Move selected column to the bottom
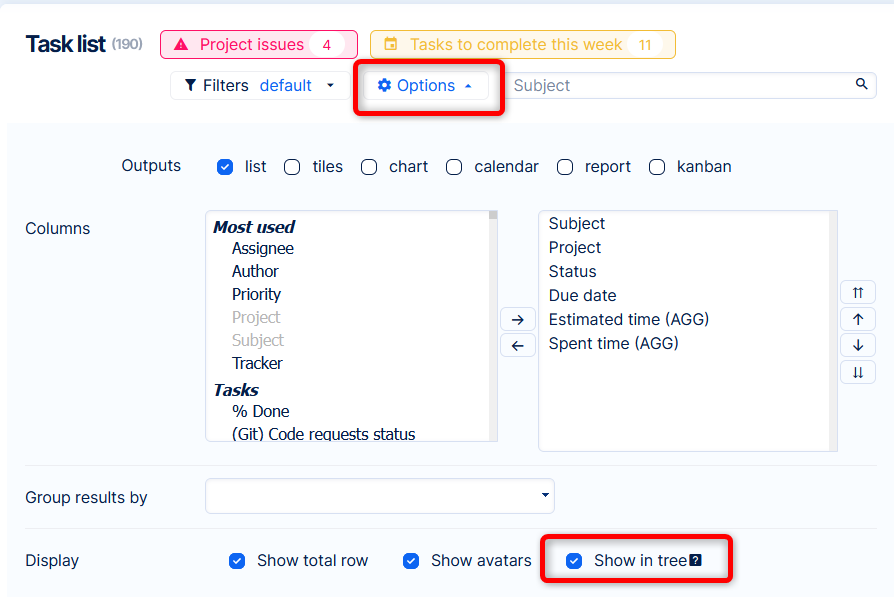This screenshot has width=894, height=597. point(858,372)
